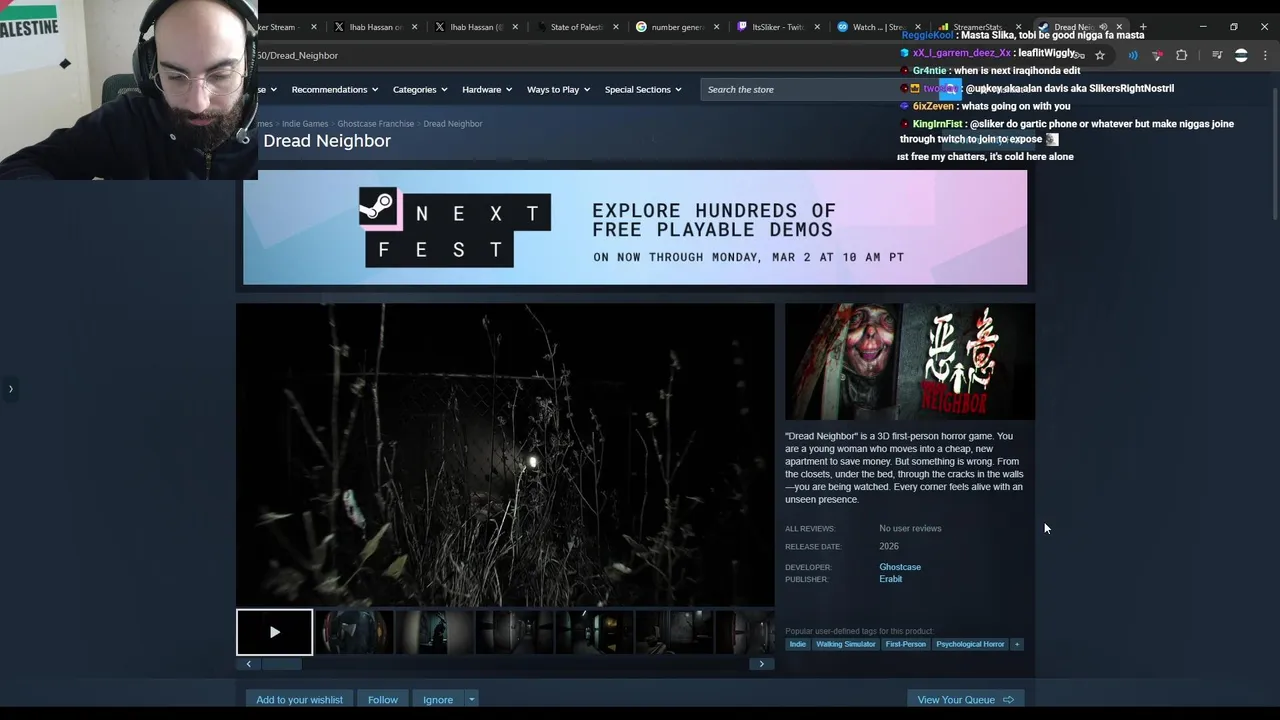Image resolution: width=1280 pixels, height=720 pixels.
Task: Expand the Hardware store menu
Action: click(487, 90)
